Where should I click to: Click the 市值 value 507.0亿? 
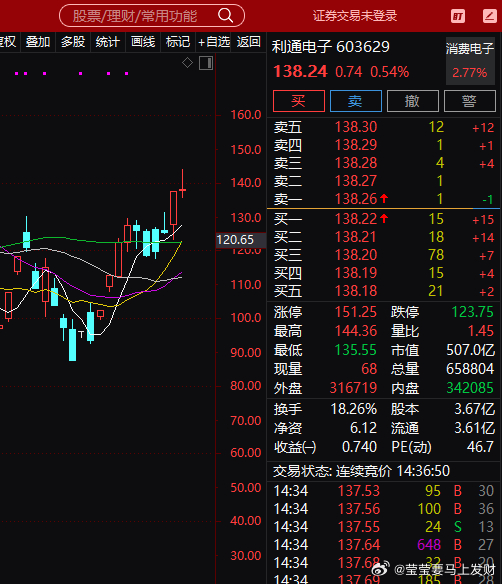(x=471, y=350)
